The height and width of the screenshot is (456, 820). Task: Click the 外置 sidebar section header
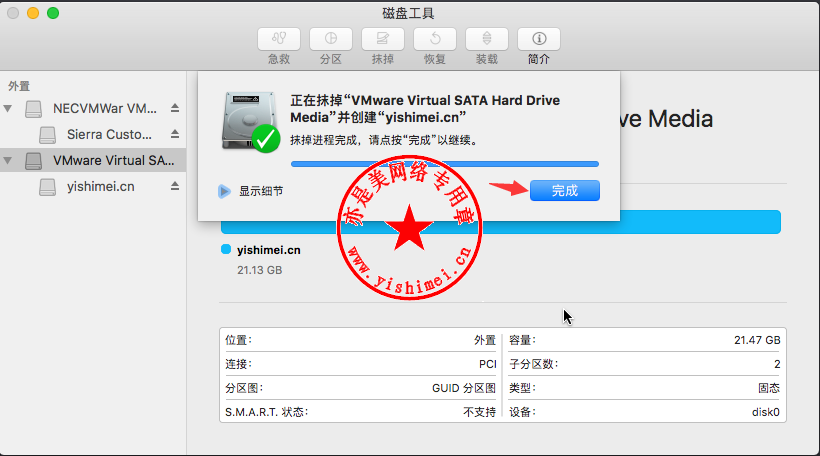pos(19,86)
